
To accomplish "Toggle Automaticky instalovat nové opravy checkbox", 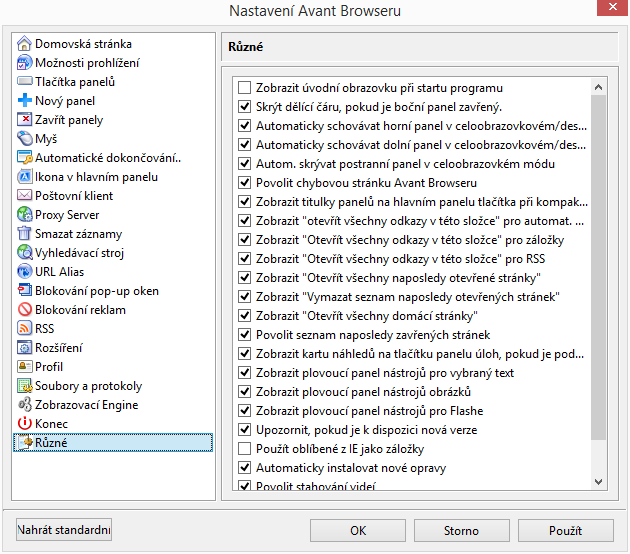I will click(244, 467).
